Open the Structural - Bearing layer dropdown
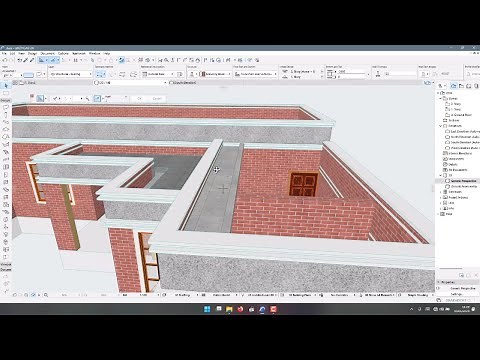Image resolution: width=480 pixels, height=360 pixels. coord(70,74)
